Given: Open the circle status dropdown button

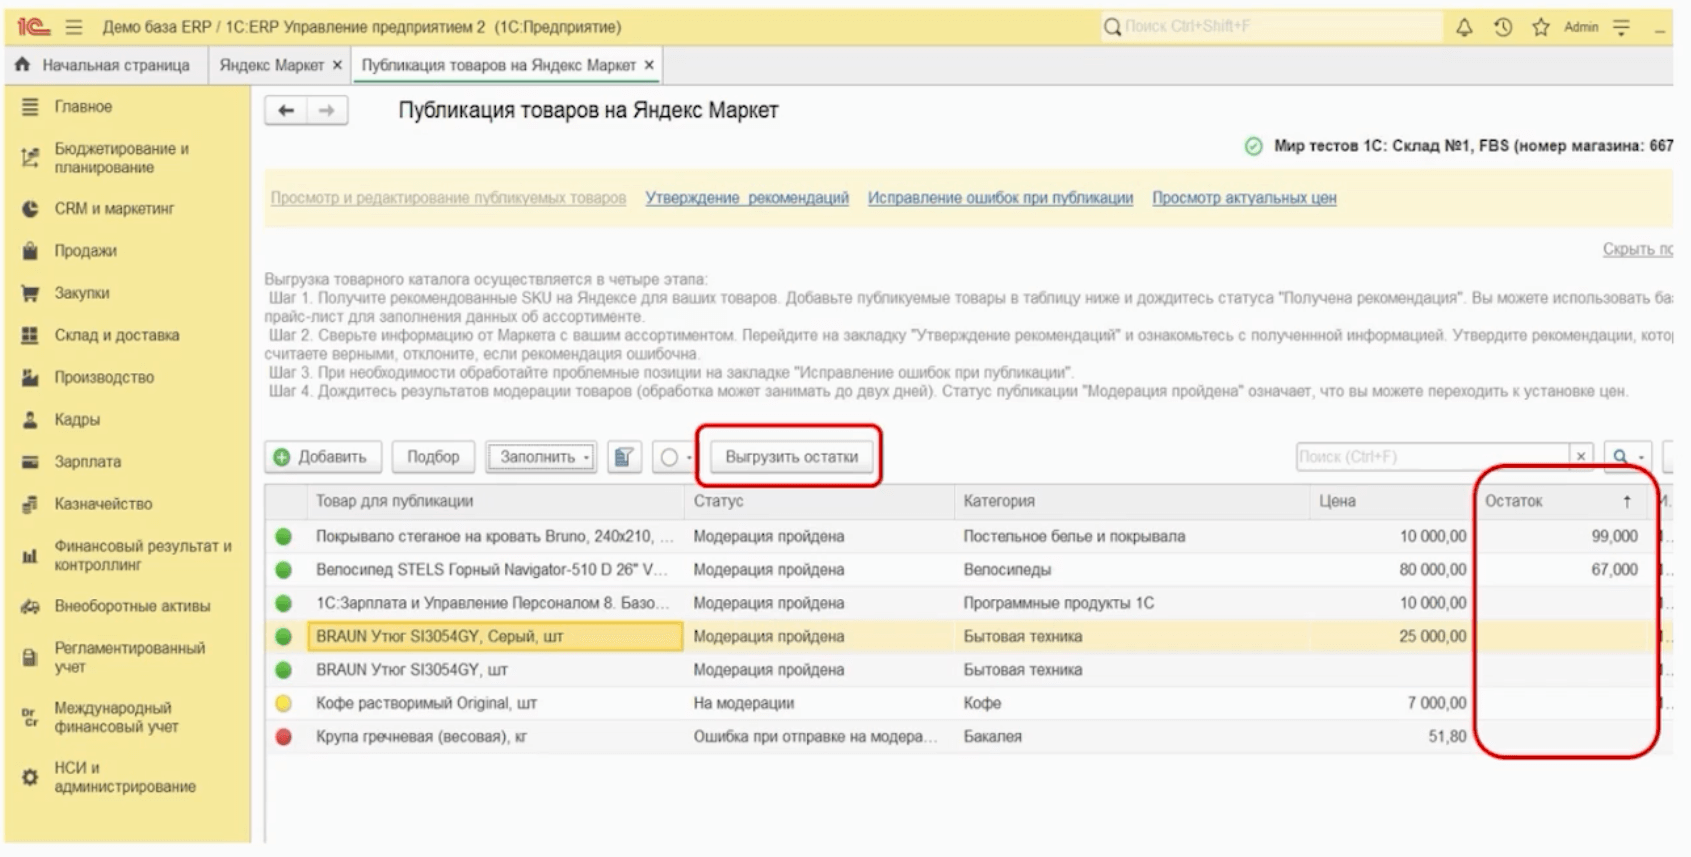Looking at the screenshot, I should click(674, 457).
